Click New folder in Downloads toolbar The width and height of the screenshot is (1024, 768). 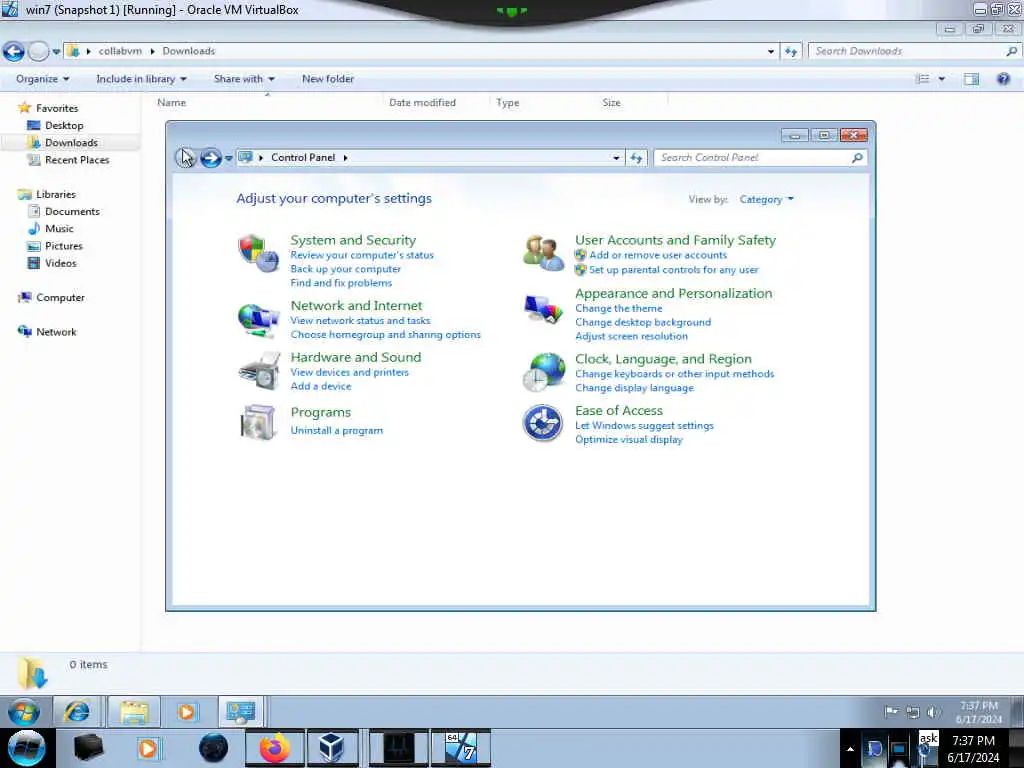(328, 79)
